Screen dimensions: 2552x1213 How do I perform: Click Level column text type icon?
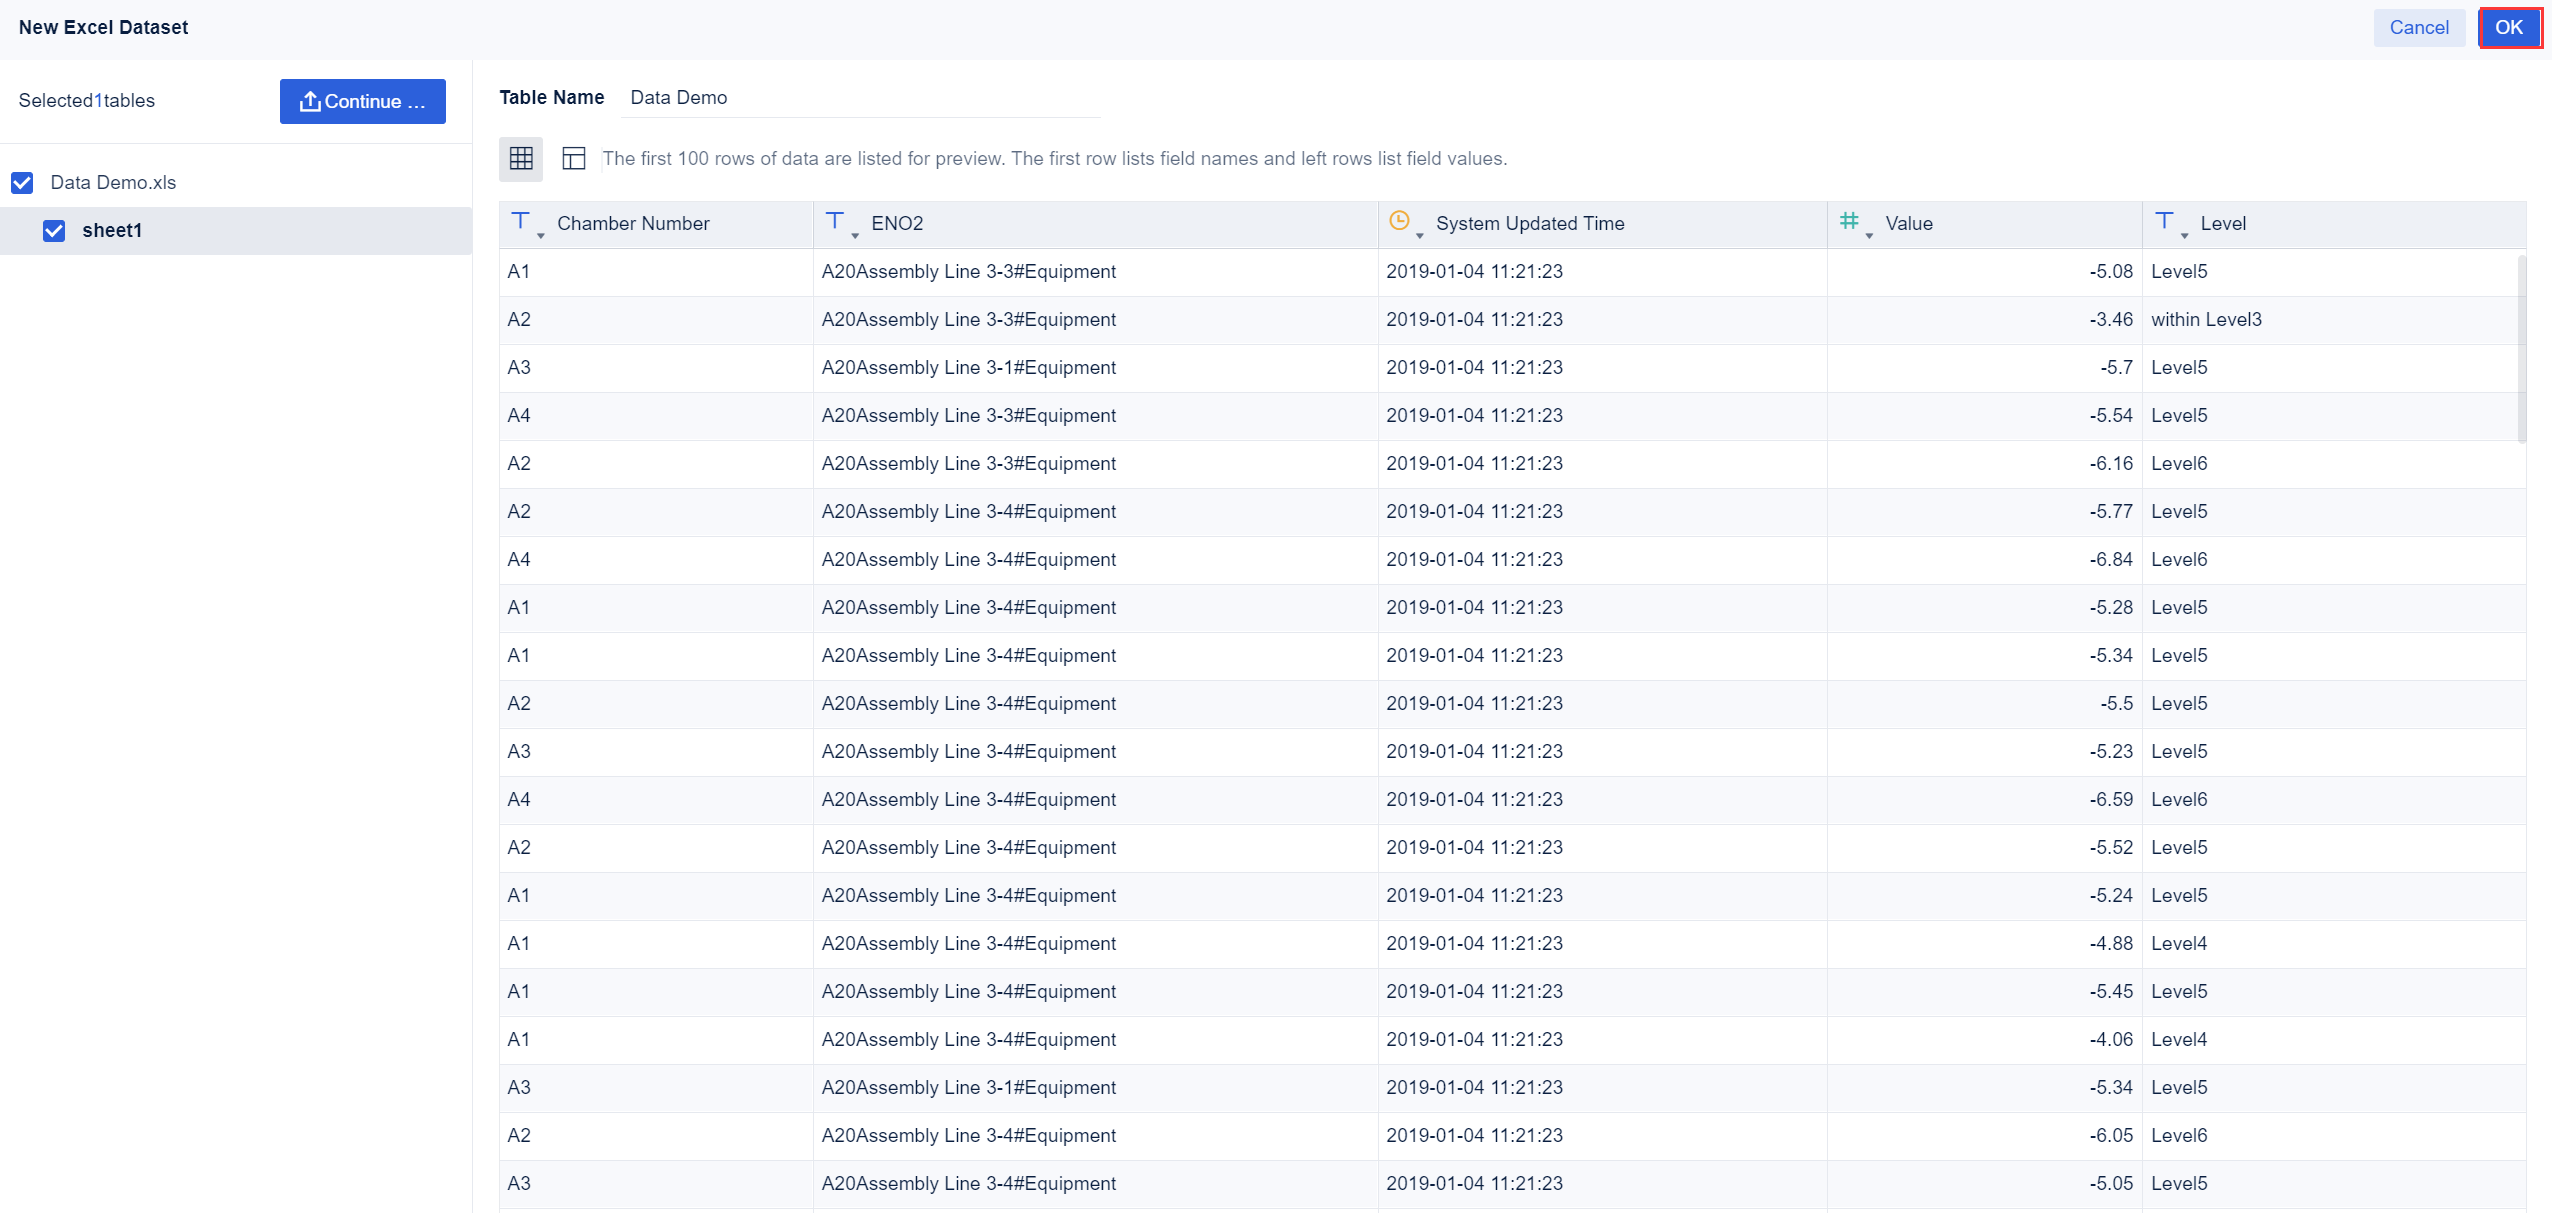tap(2164, 221)
